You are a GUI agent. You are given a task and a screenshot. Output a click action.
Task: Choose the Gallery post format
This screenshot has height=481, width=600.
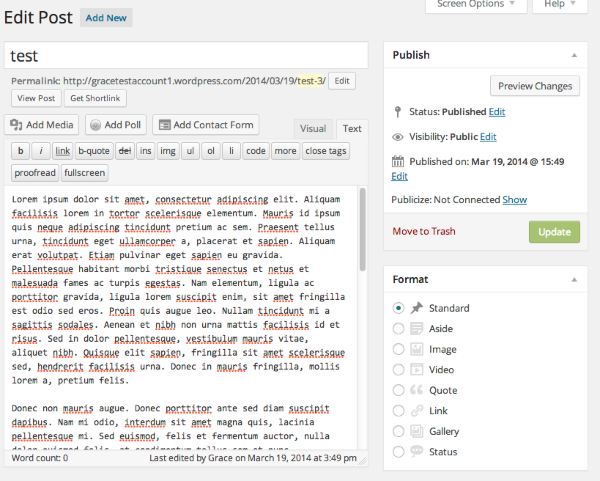(x=400, y=432)
